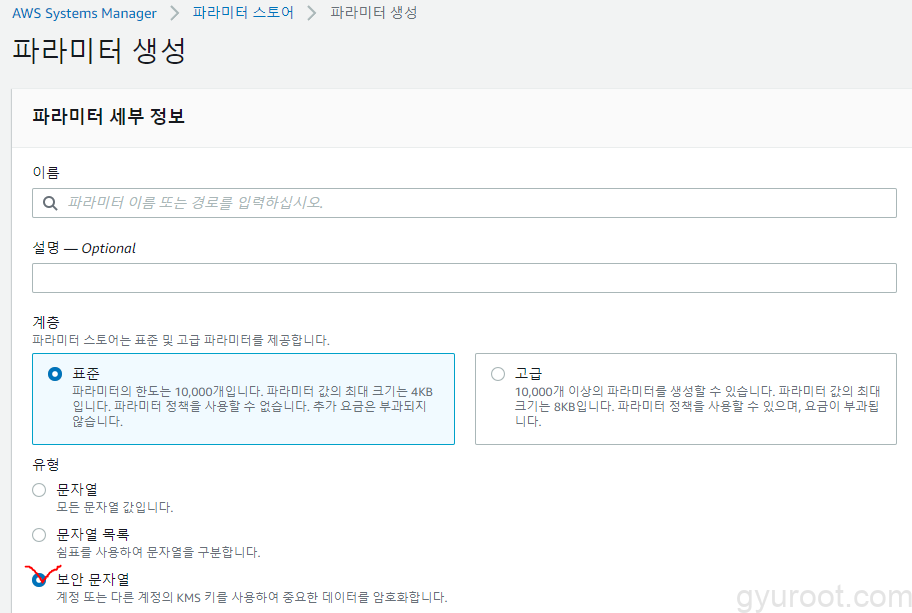This screenshot has height=613, width=912.
Task: Open the AWS Systems Manager breadcrumb link
Action: tap(84, 13)
